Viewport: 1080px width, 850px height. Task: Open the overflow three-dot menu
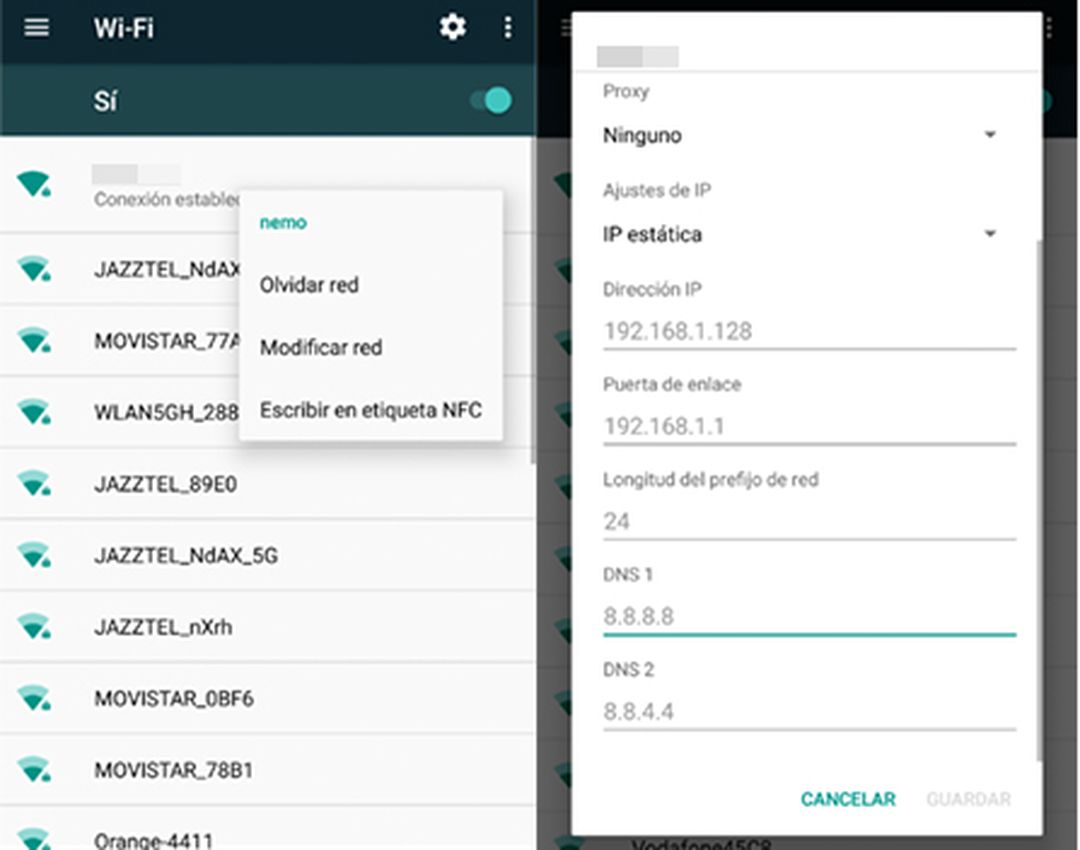[508, 28]
